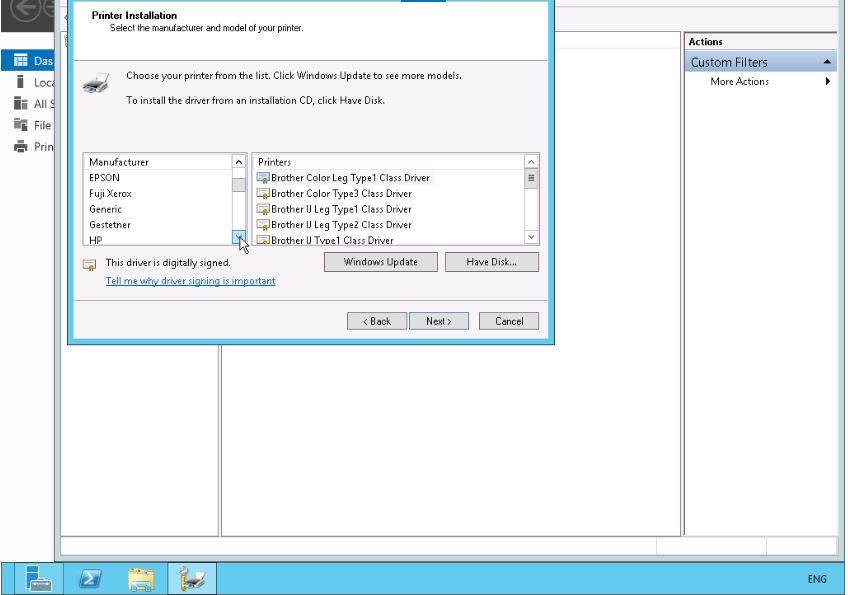This screenshot has width=848, height=595.
Task: Open Dashboard in Server Manager sidebar
Action: coord(28,61)
